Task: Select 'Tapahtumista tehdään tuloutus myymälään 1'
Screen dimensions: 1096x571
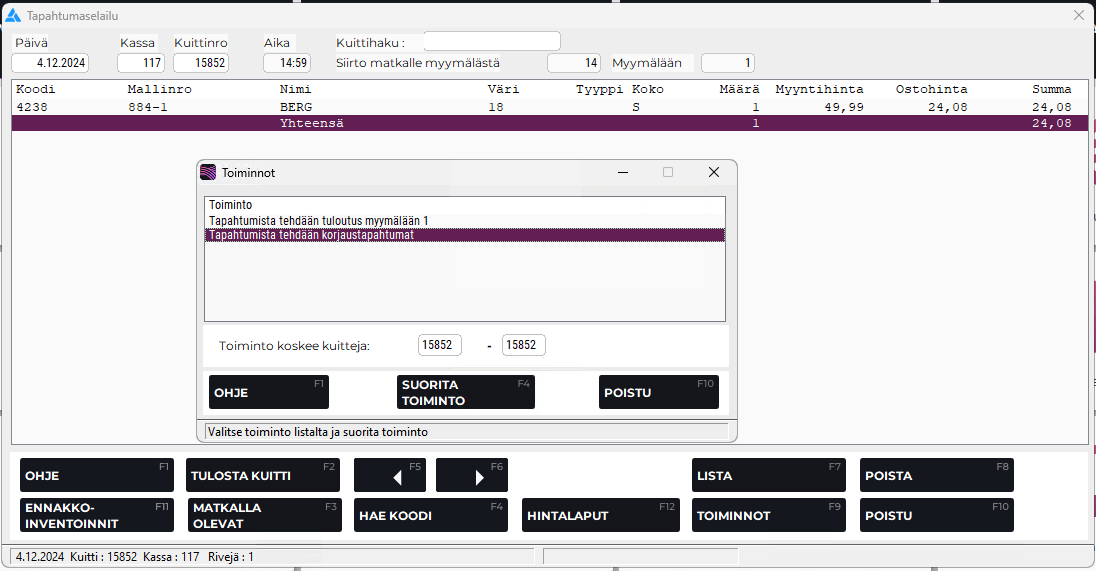Action: pyautogui.click(x=318, y=220)
